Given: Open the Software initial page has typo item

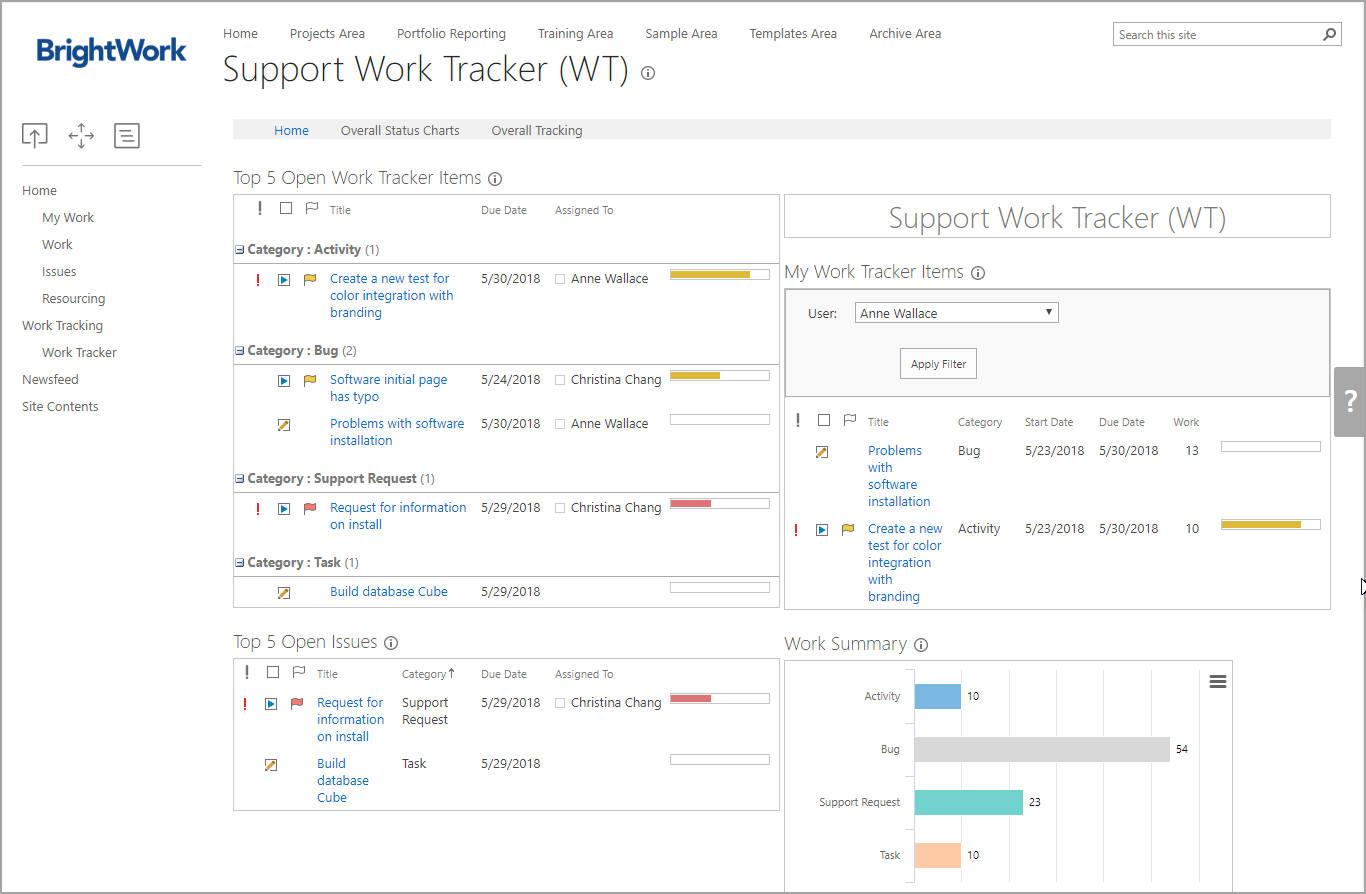Looking at the screenshot, I should [389, 388].
